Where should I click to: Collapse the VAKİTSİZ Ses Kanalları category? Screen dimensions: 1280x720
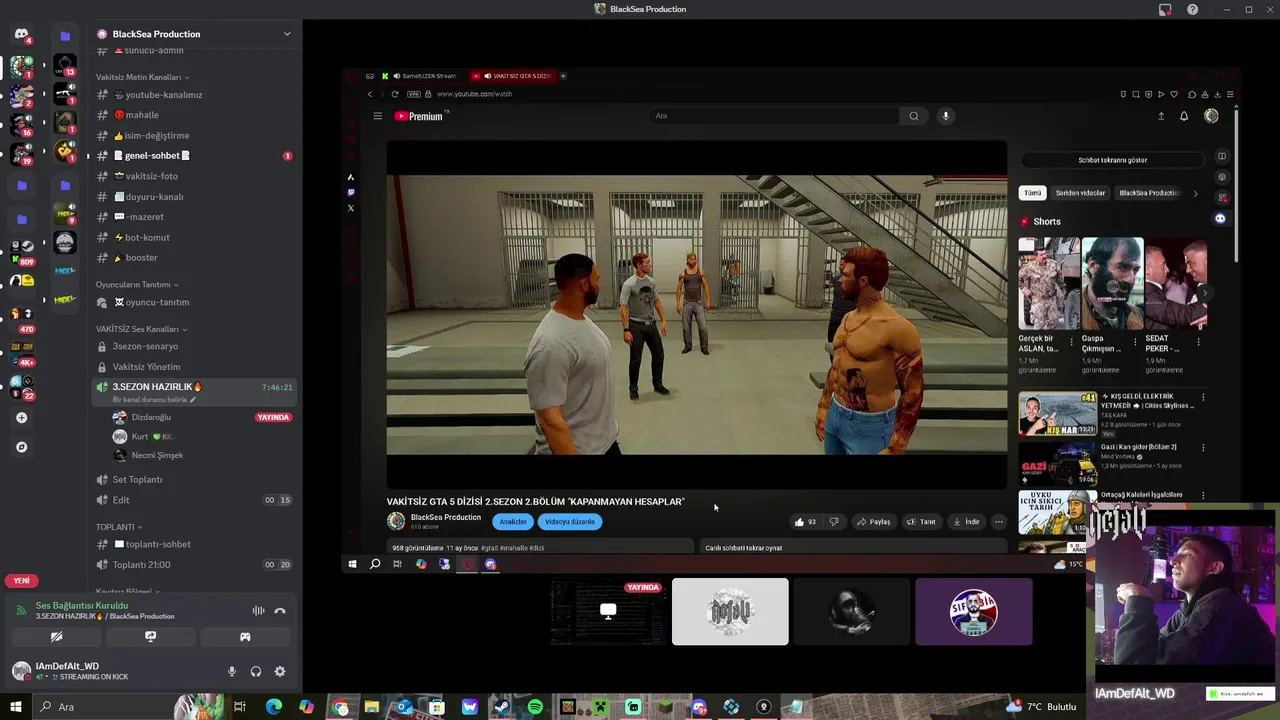click(x=142, y=329)
